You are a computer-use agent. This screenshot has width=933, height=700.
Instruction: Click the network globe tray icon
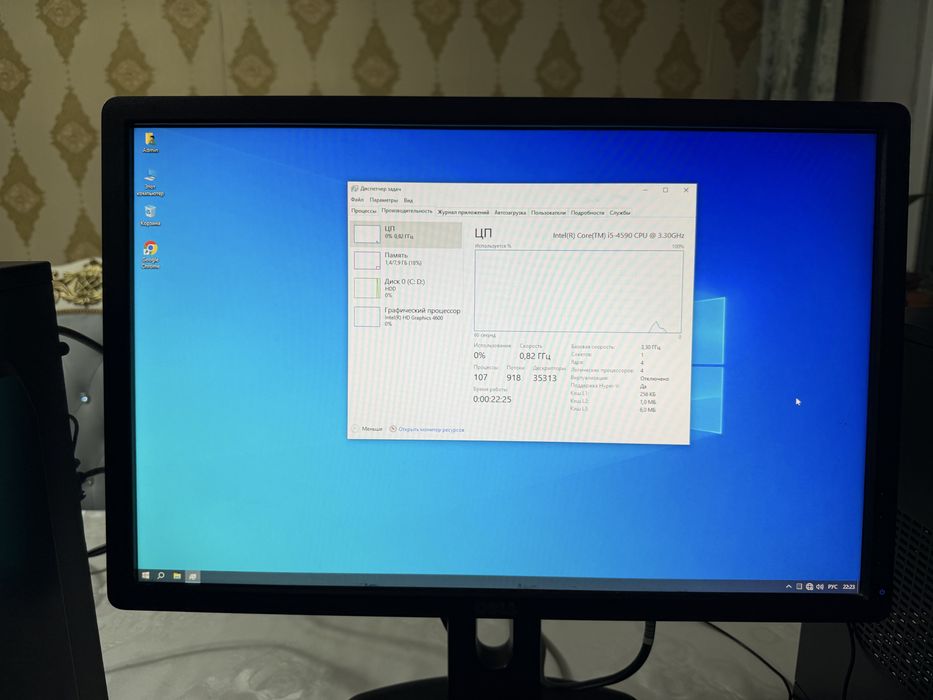(x=809, y=587)
